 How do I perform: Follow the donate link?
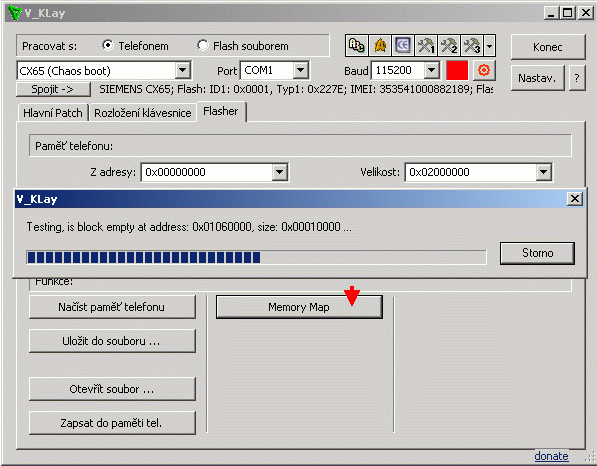pos(551,456)
